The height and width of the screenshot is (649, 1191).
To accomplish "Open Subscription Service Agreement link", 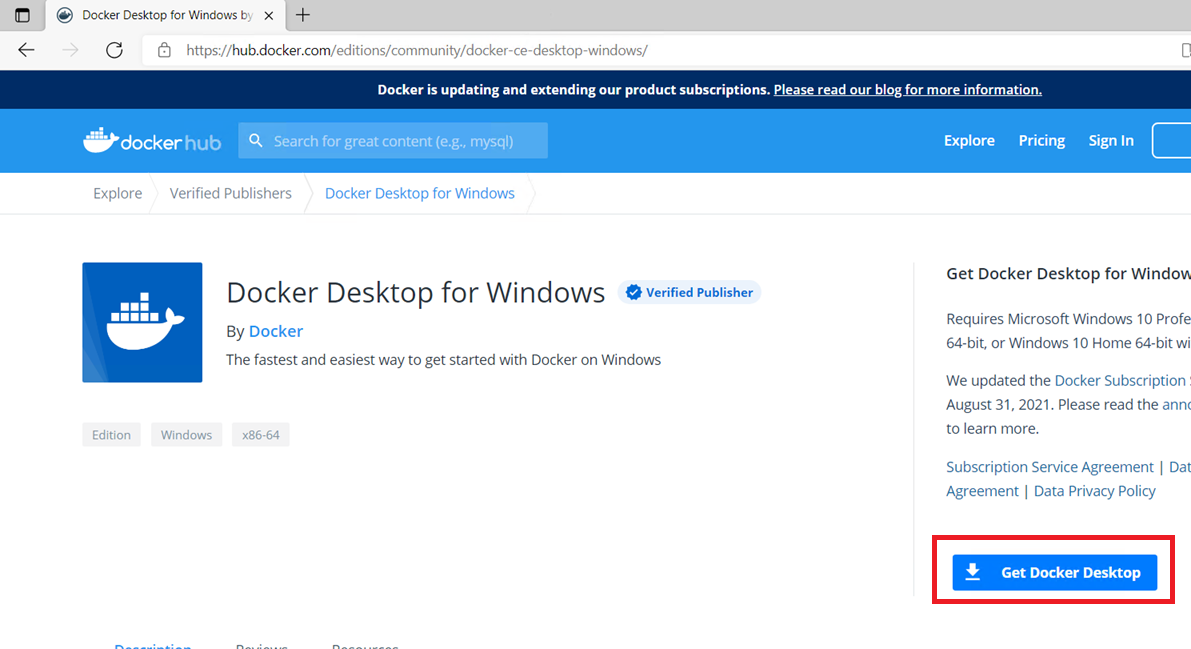I will tap(1050, 467).
